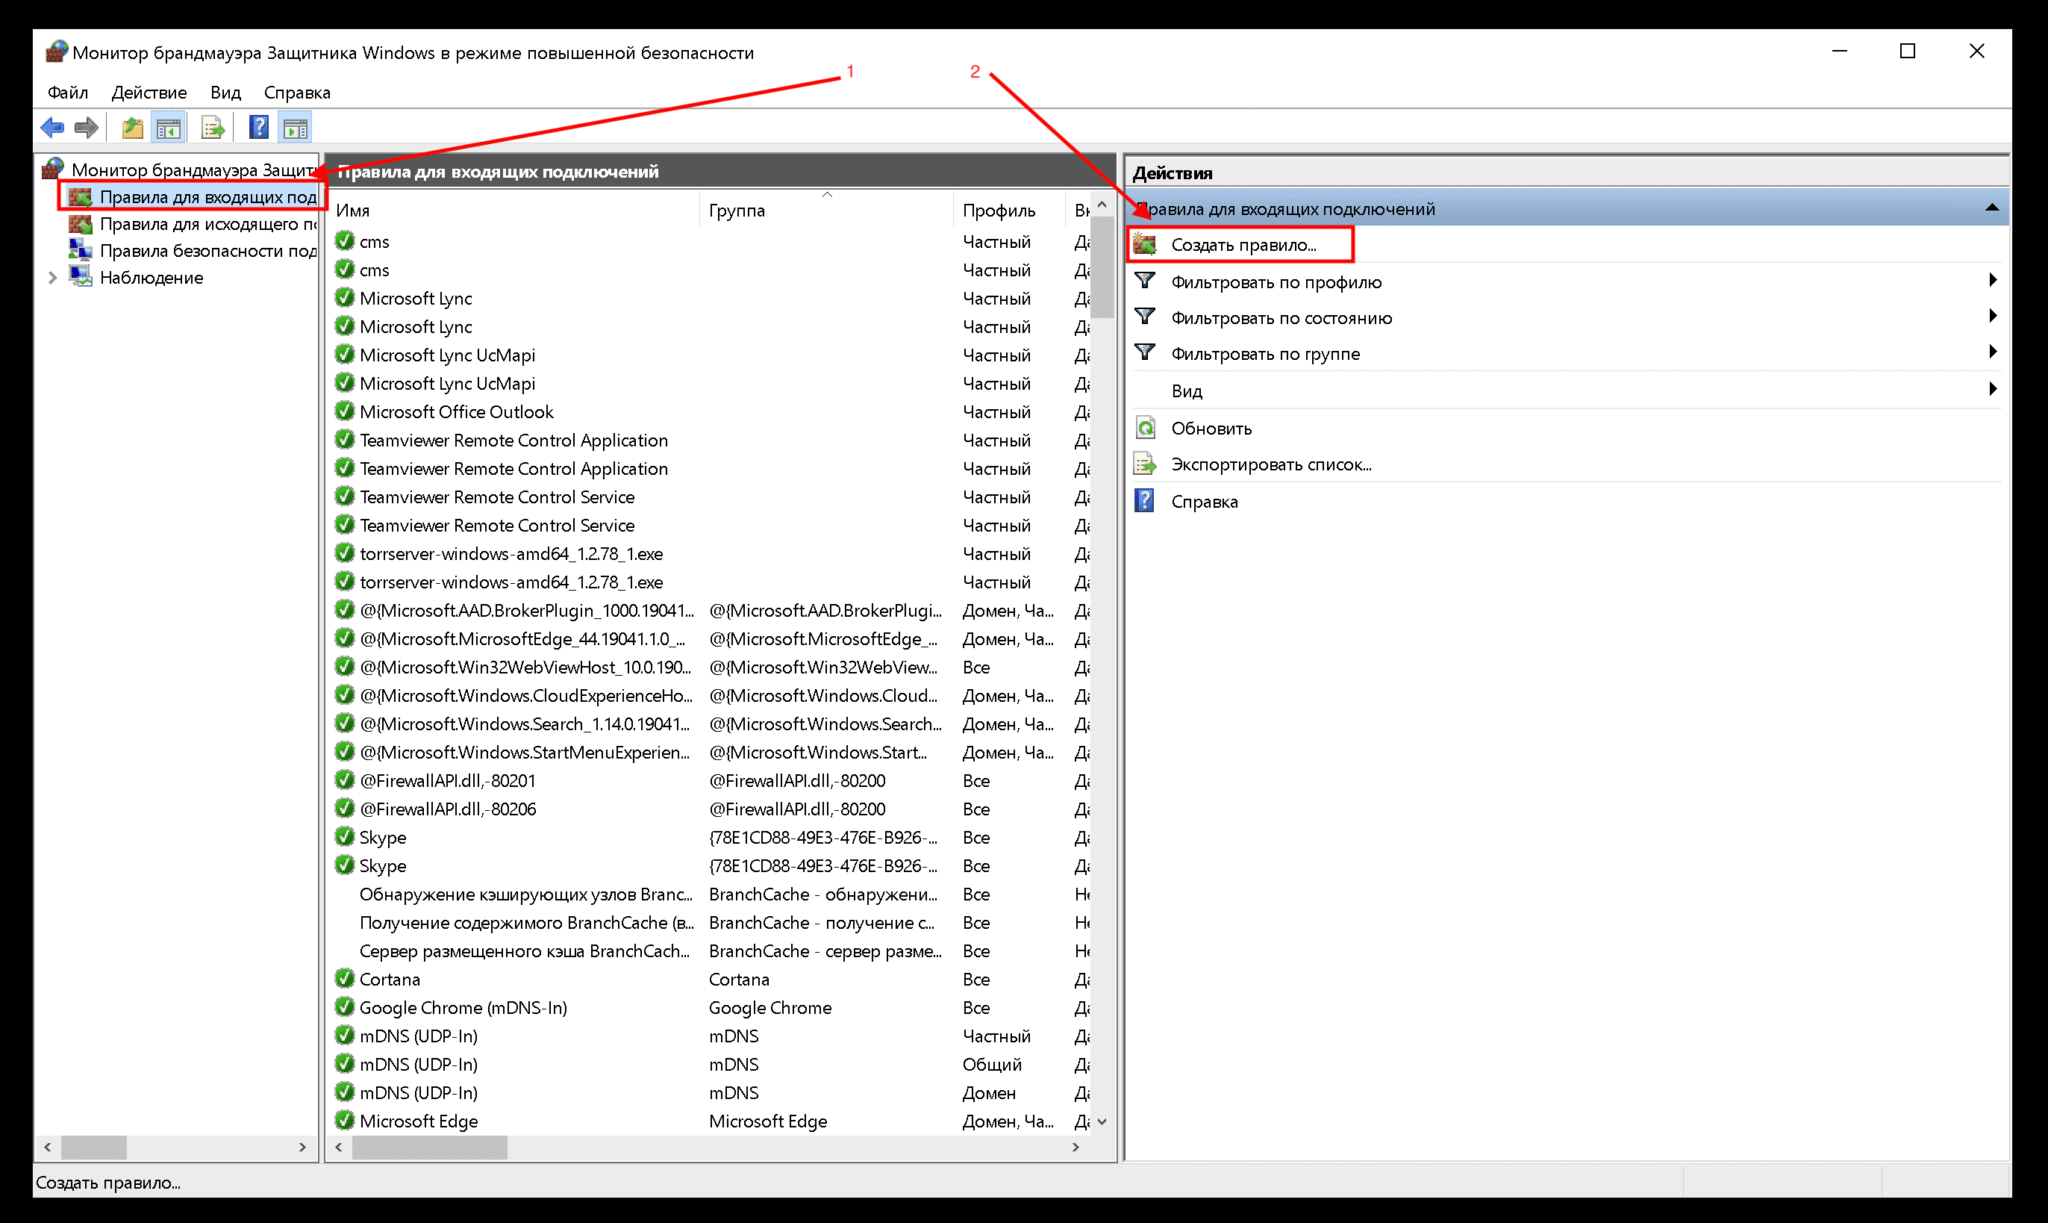2048x1223 pixels.
Task: Click the filter by group funnel icon
Action: pyautogui.click(x=1145, y=353)
